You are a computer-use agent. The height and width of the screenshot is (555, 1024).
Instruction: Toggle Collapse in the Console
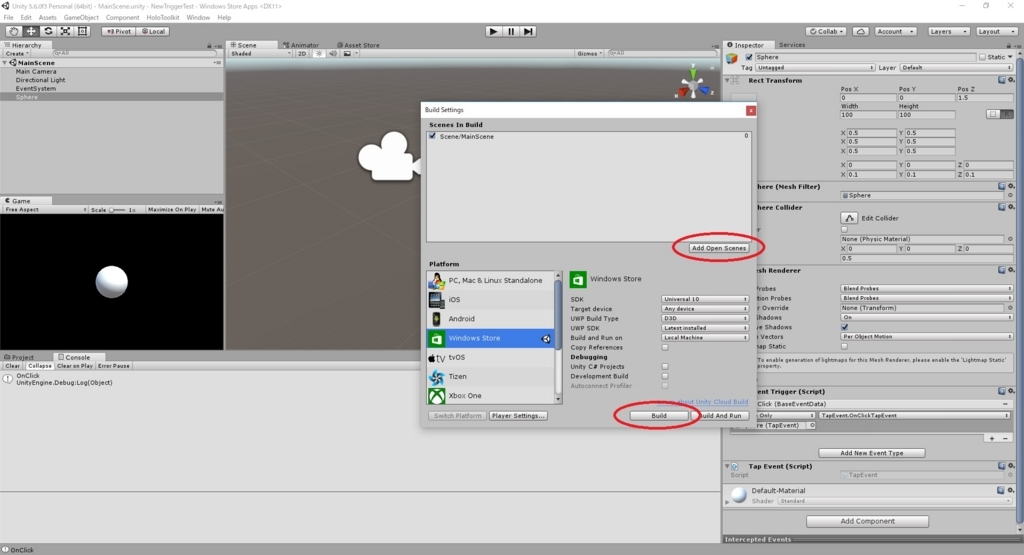click(39, 366)
